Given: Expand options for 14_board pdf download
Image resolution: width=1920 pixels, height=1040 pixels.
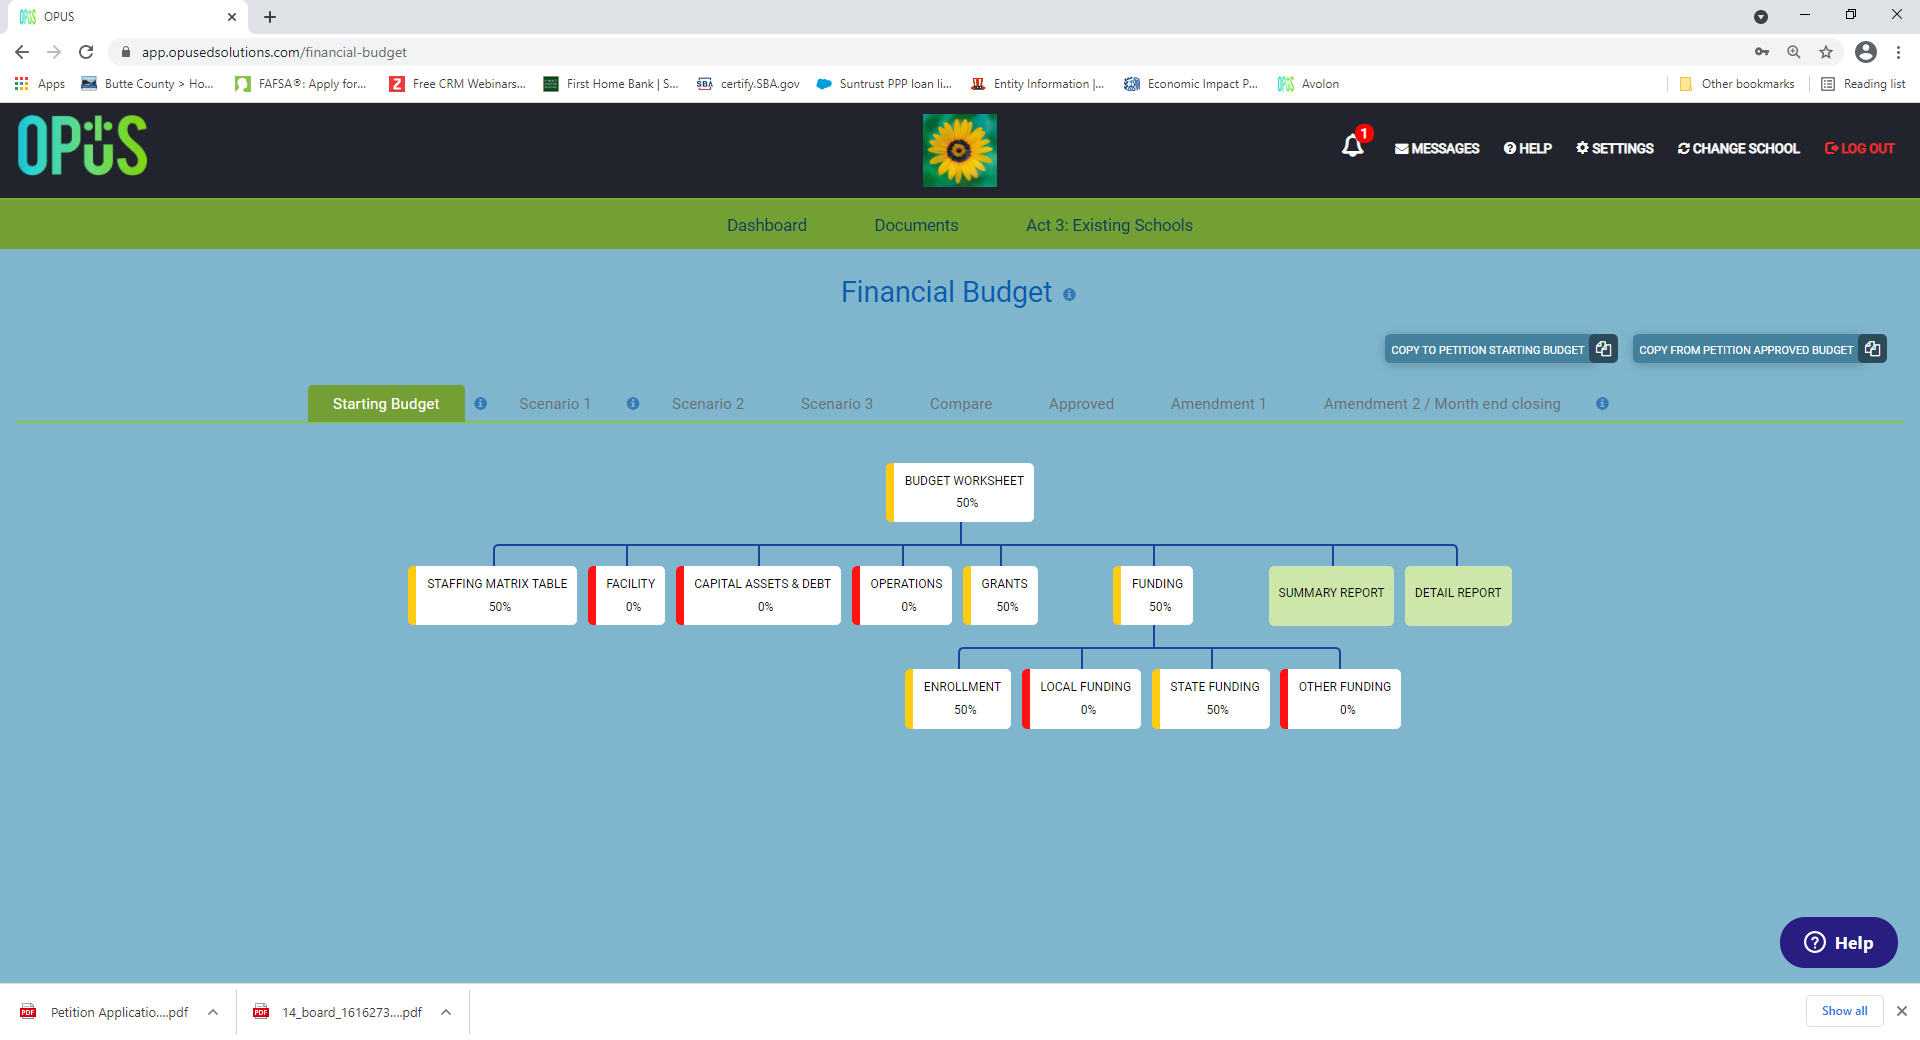Looking at the screenshot, I should click(446, 1012).
